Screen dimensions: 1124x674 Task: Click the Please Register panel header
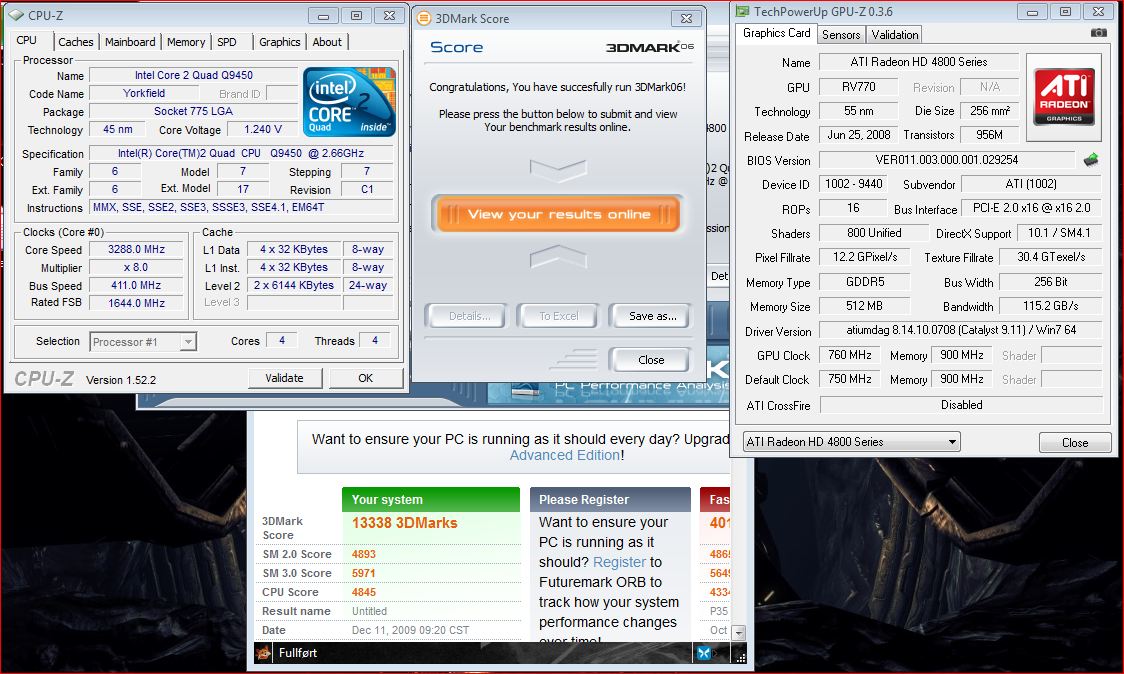610,500
